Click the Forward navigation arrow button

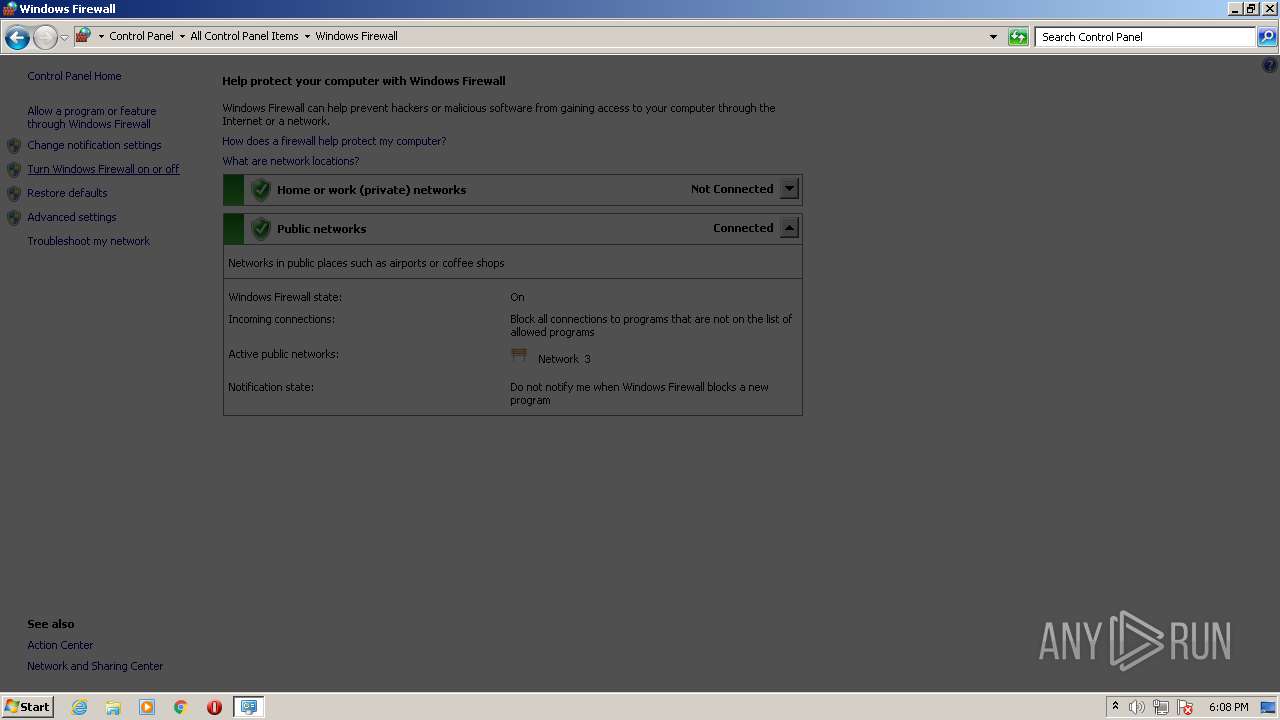45,38
